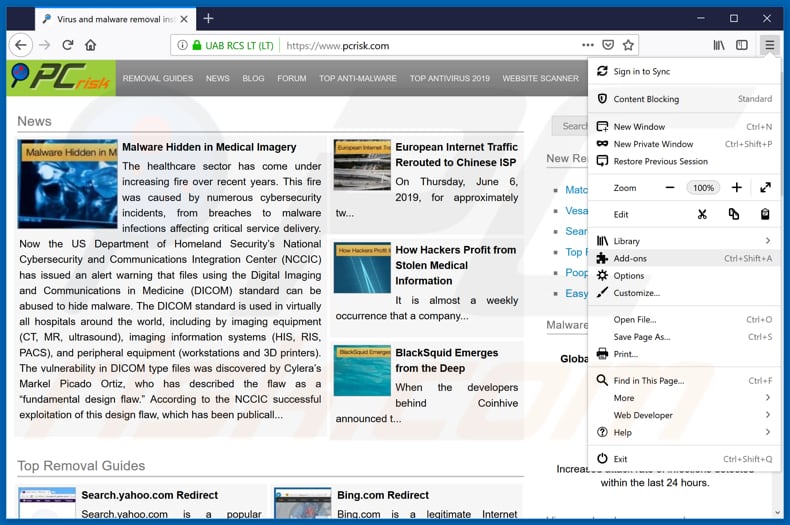This screenshot has width=790, height=525.
Task: Copy selection with the copy icon
Action: tap(734, 214)
